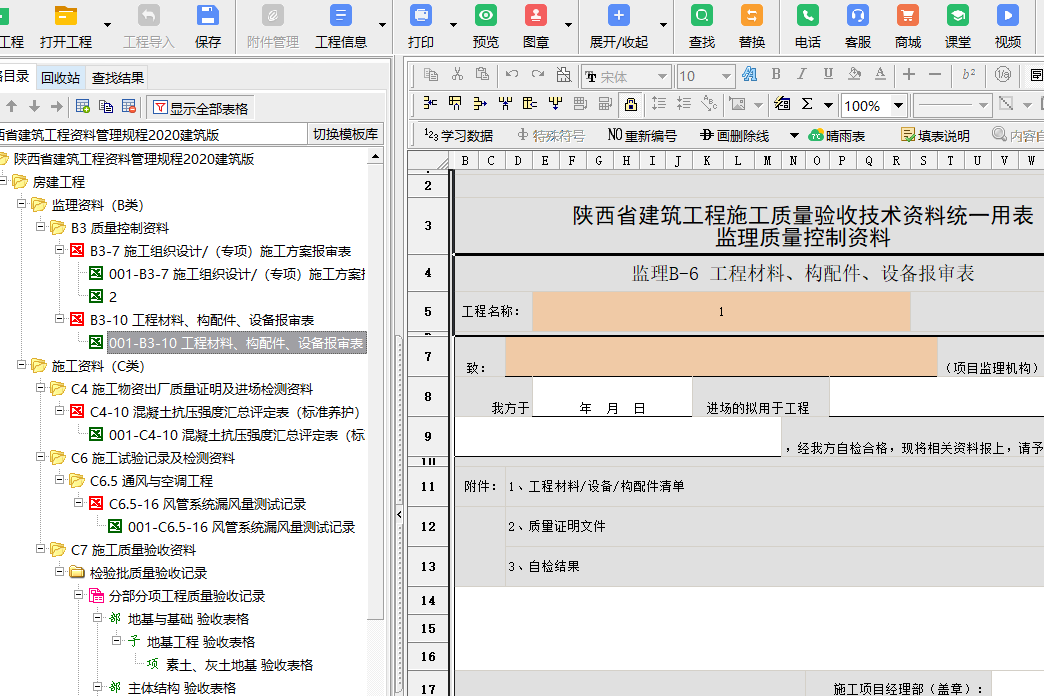This screenshot has width=1044, height=696.
Task: Click the minus decrease icon in format toolbar
Action: tap(935, 75)
